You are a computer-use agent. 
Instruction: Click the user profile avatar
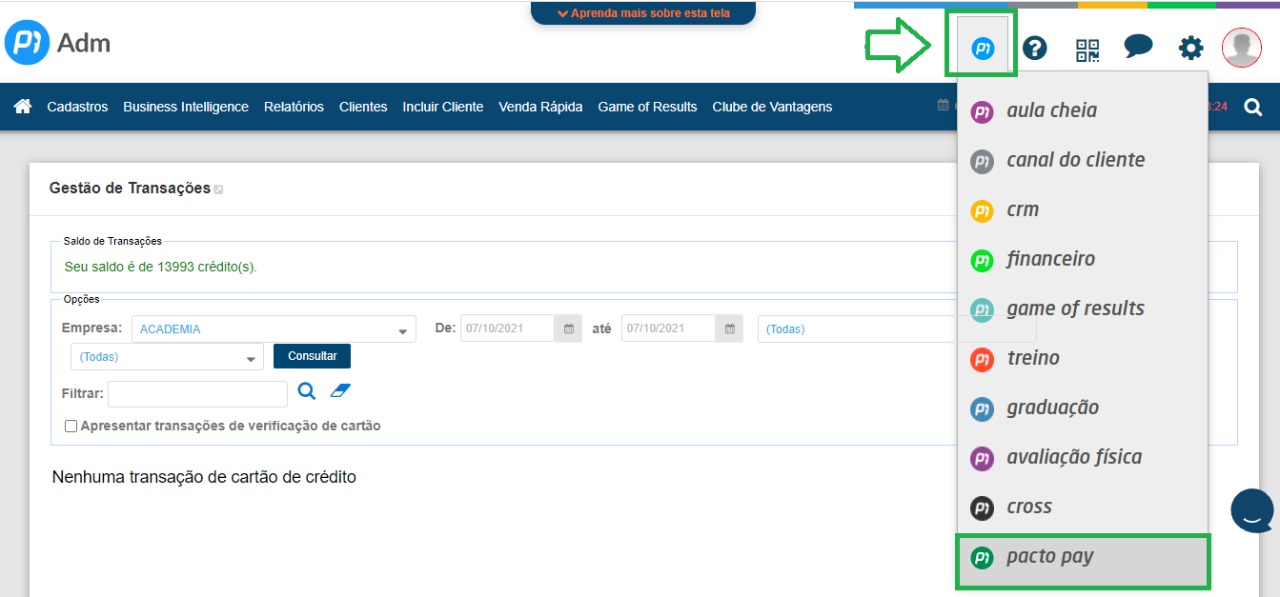pos(1241,47)
